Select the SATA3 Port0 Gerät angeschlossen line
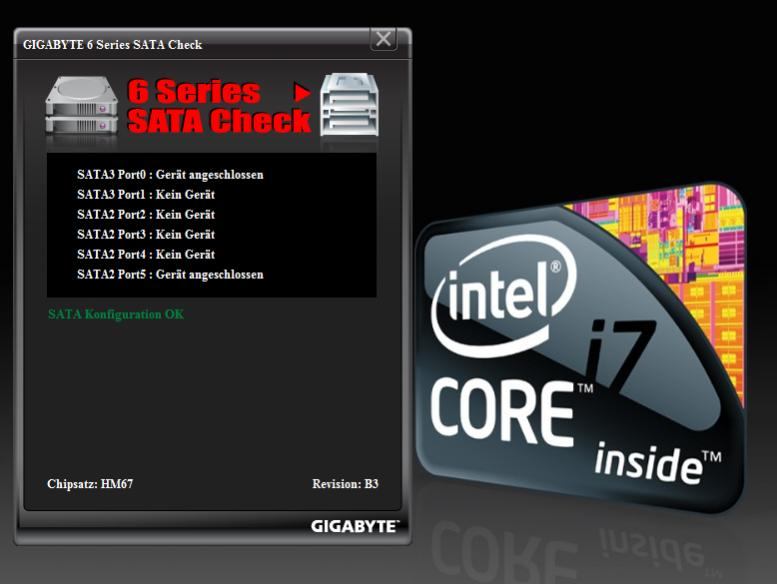Screen dimensions: 777x584 (170, 175)
